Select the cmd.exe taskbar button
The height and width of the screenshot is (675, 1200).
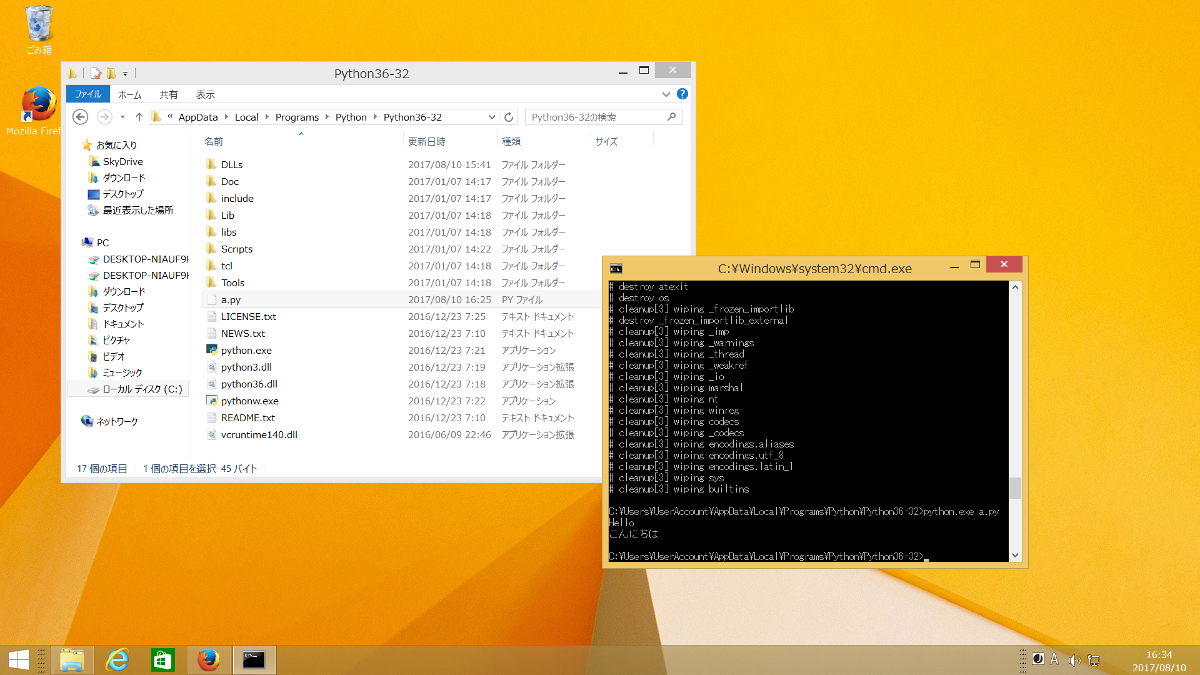254,659
